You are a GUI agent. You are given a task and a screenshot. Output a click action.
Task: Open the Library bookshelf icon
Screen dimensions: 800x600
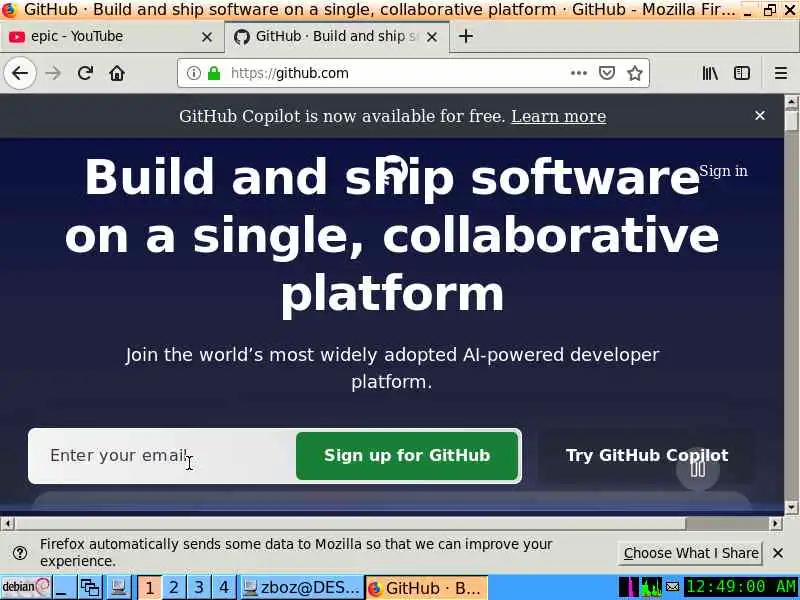710,73
